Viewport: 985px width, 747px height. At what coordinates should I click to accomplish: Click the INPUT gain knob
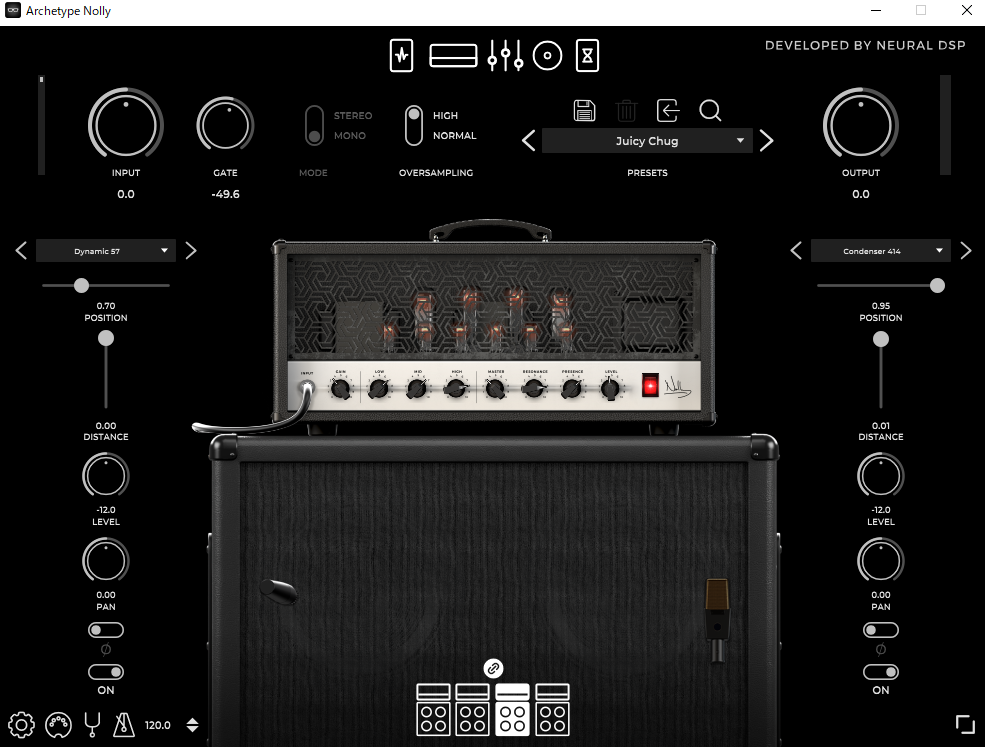(x=126, y=124)
